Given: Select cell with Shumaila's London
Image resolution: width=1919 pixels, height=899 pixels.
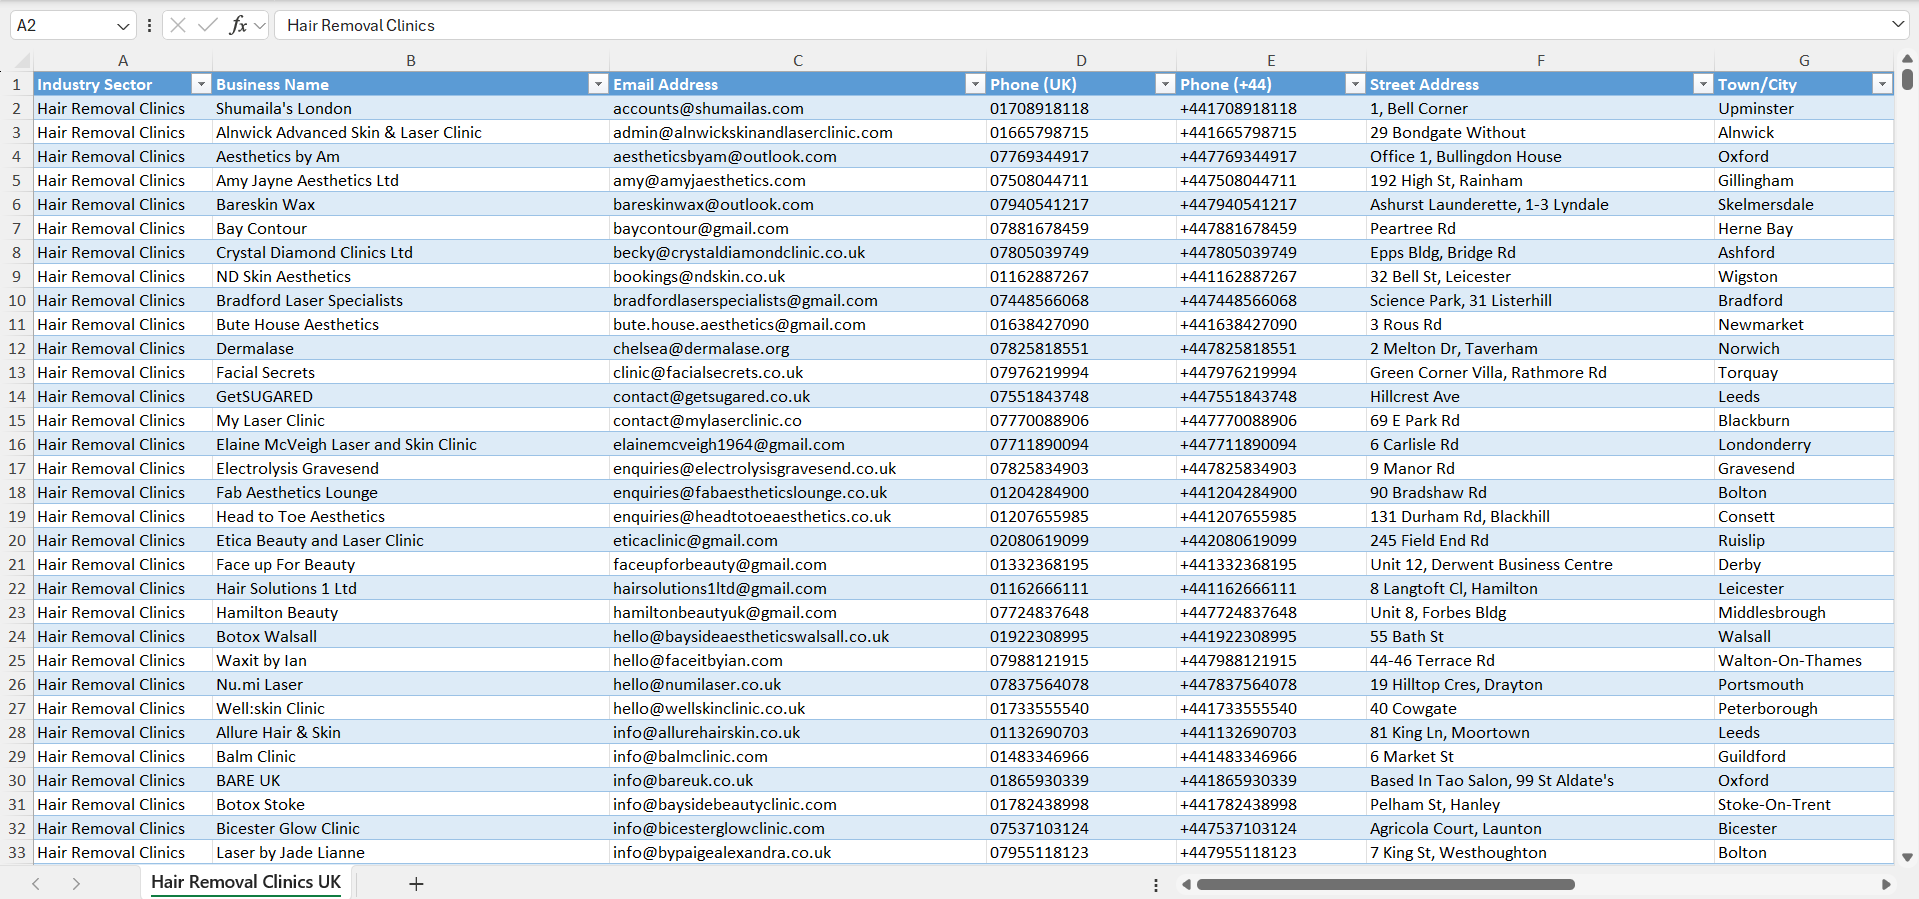Looking at the screenshot, I should point(411,108).
